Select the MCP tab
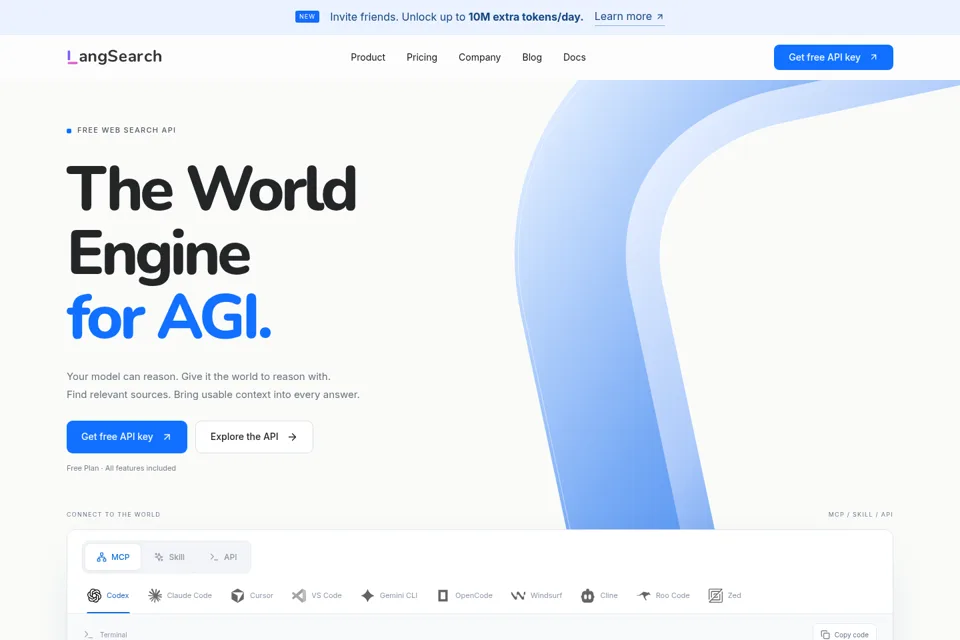Viewport: 960px width, 640px height. click(x=113, y=557)
